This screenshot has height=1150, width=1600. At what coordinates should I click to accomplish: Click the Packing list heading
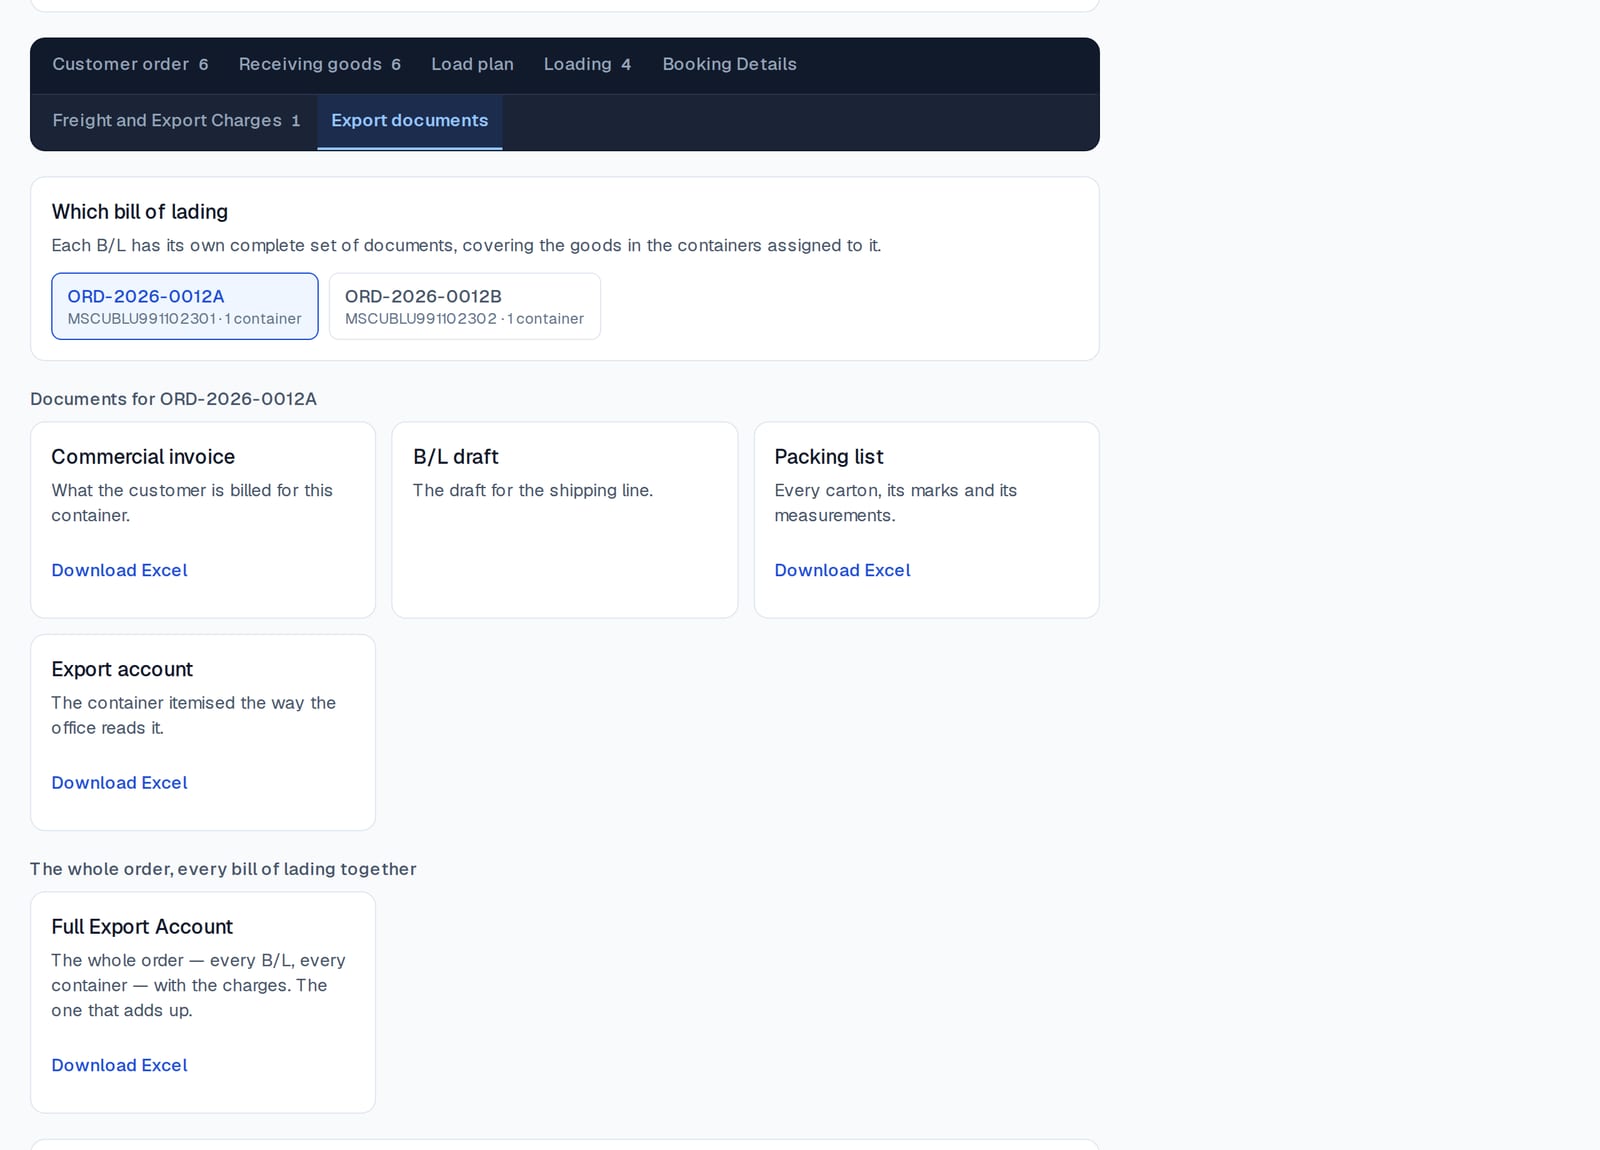click(829, 457)
